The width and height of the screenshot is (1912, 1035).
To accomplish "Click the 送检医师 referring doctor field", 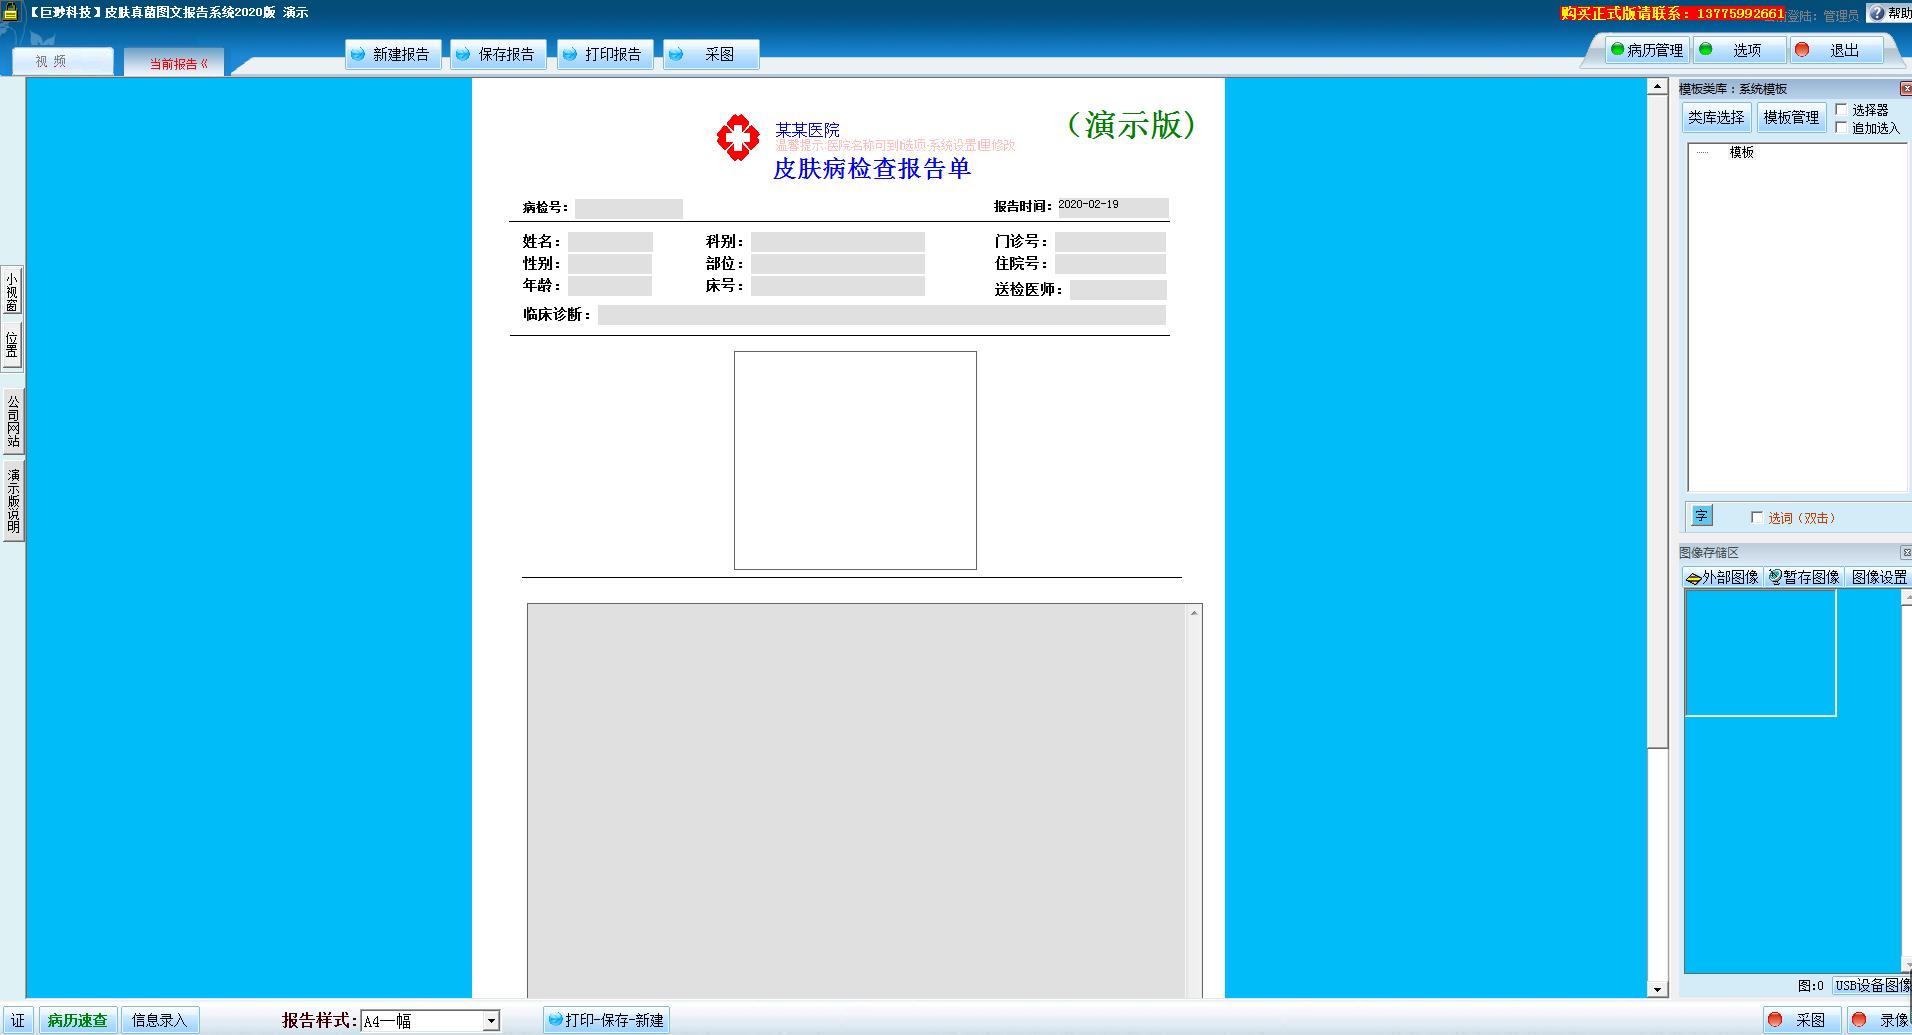I will [1118, 290].
